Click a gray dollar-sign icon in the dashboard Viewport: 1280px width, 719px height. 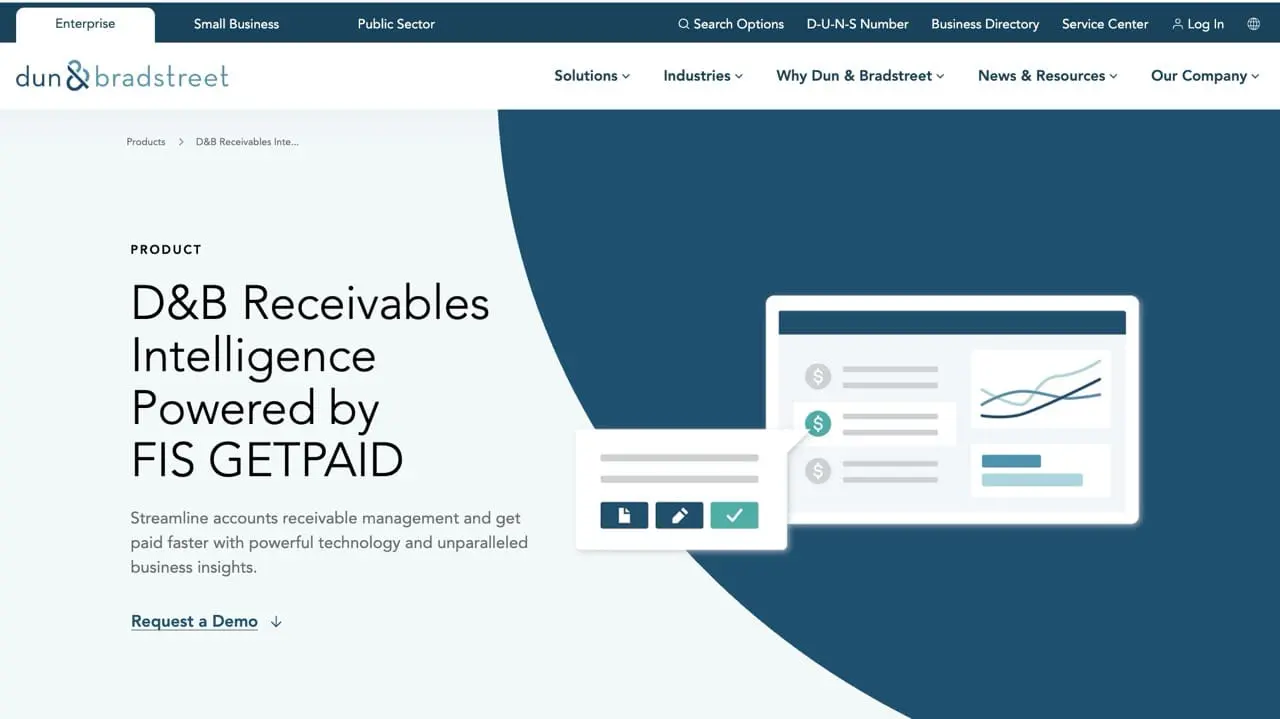pos(817,377)
